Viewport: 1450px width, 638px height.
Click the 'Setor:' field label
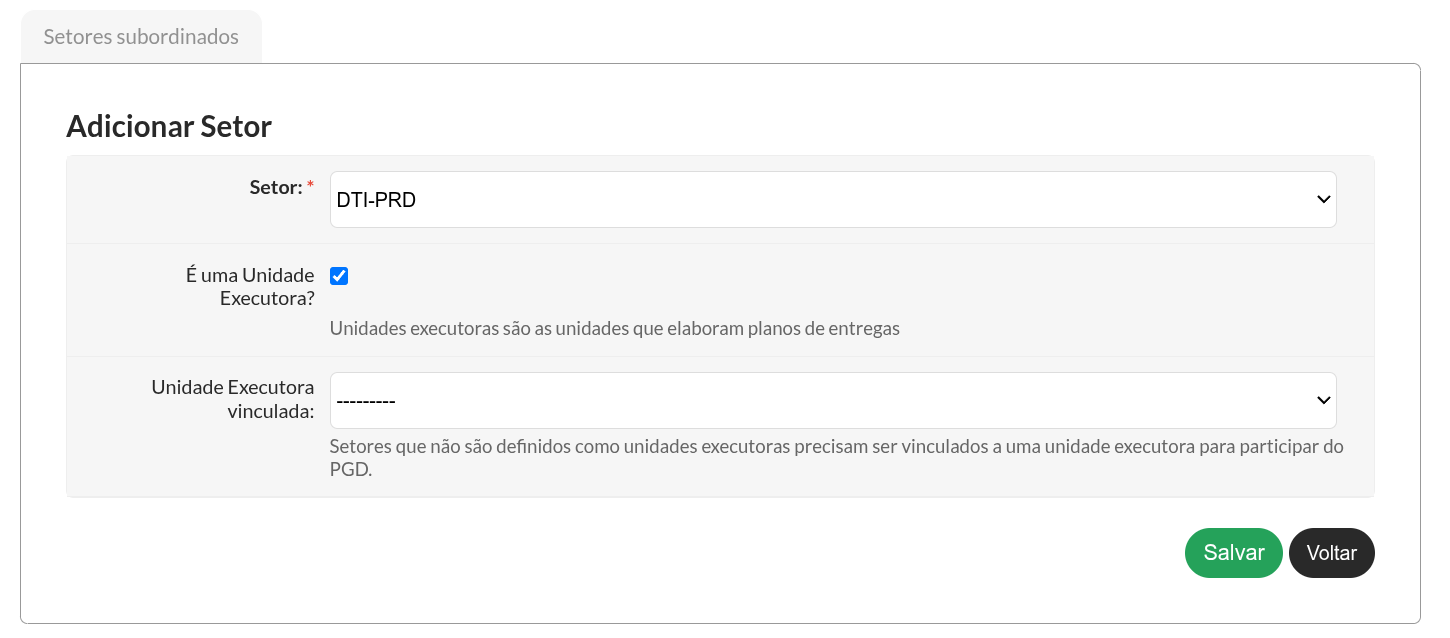(276, 187)
